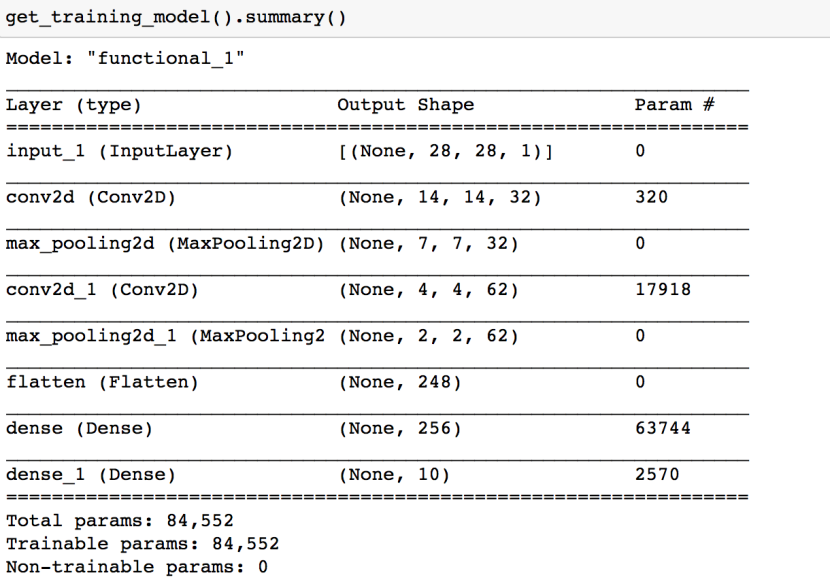Click the "Param #" column header

coord(674,104)
